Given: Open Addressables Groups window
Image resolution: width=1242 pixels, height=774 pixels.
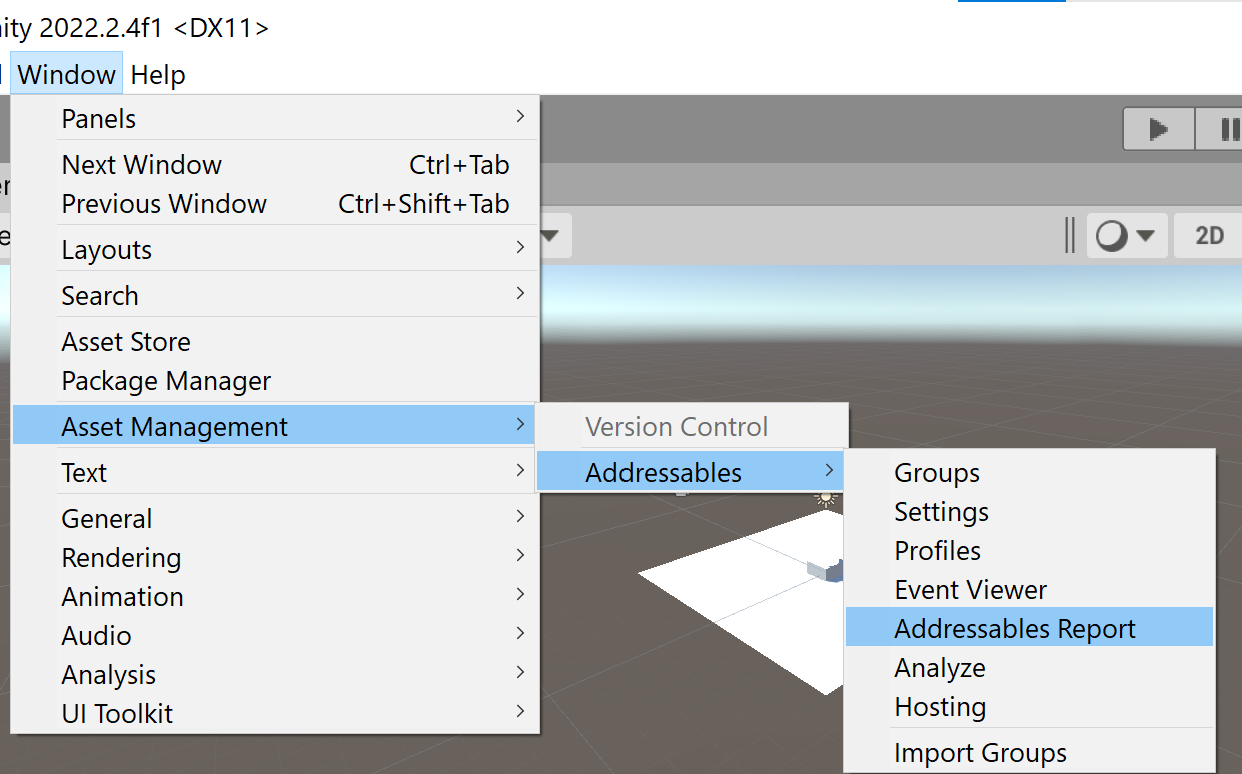Looking at the screenshot, I should tap(937, 473).
